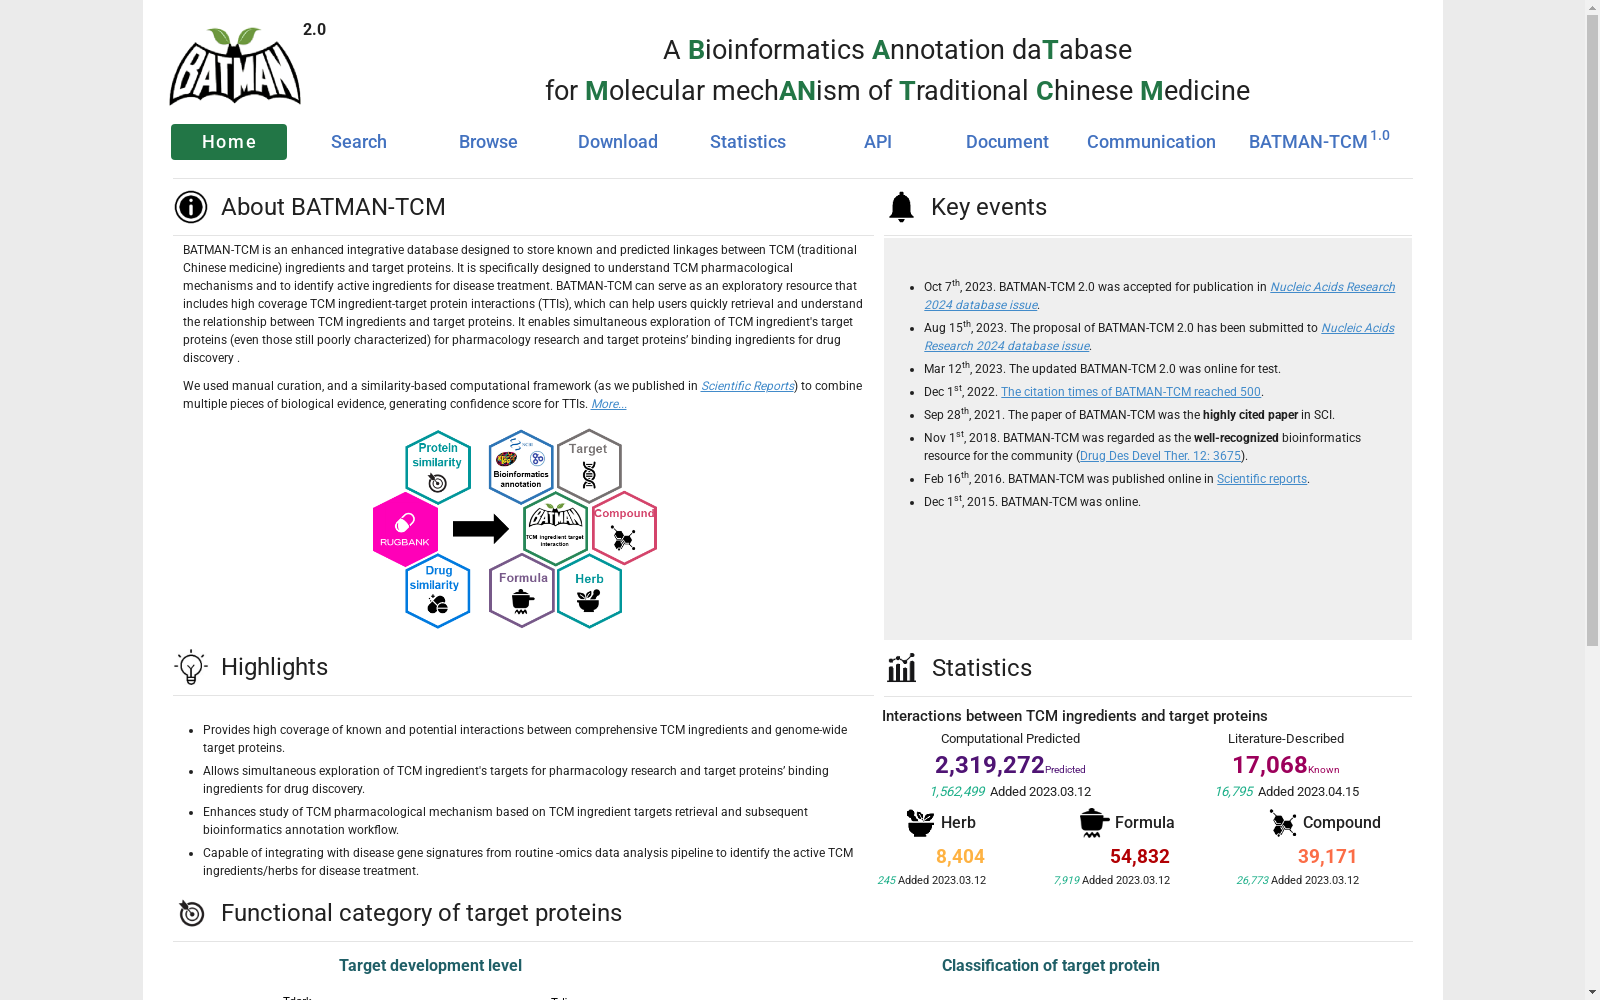This screenshot has height=1000, width=1600.
Task: Go to the Search page
Action: point(359,142)
